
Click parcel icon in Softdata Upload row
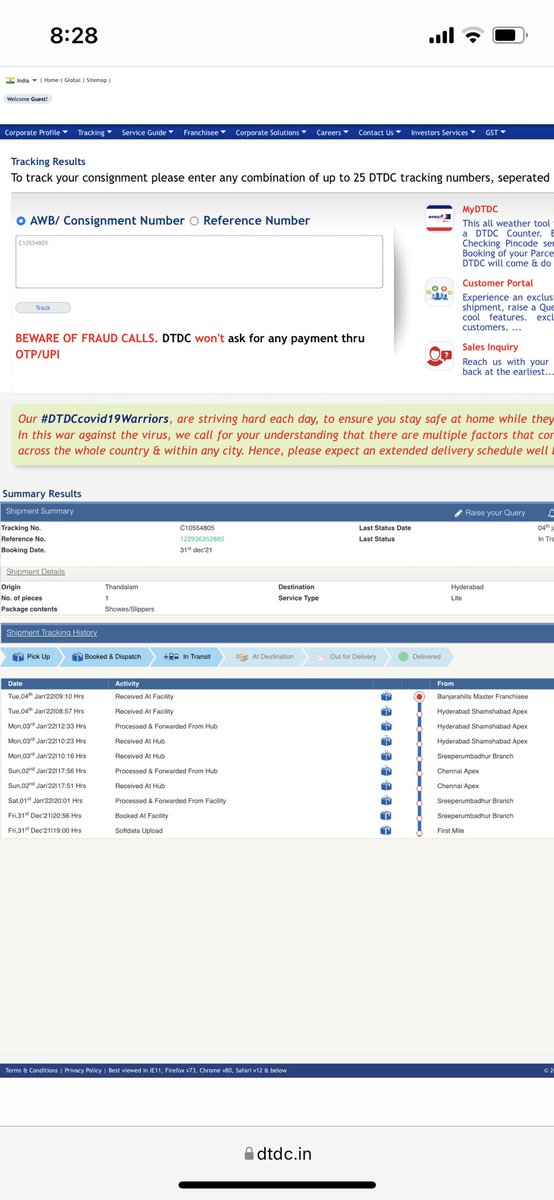(x=386, y=831)
